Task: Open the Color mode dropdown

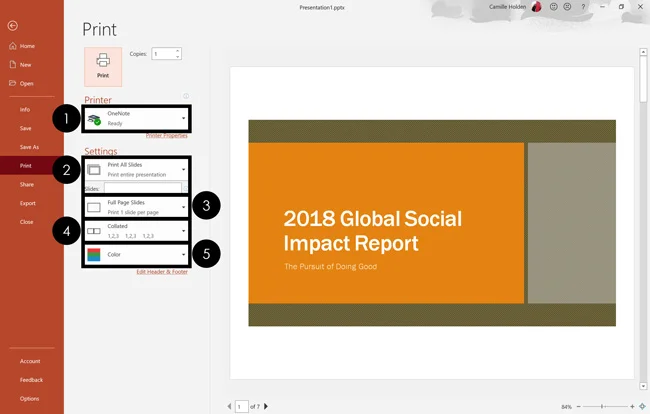Action: coord(136,254)
